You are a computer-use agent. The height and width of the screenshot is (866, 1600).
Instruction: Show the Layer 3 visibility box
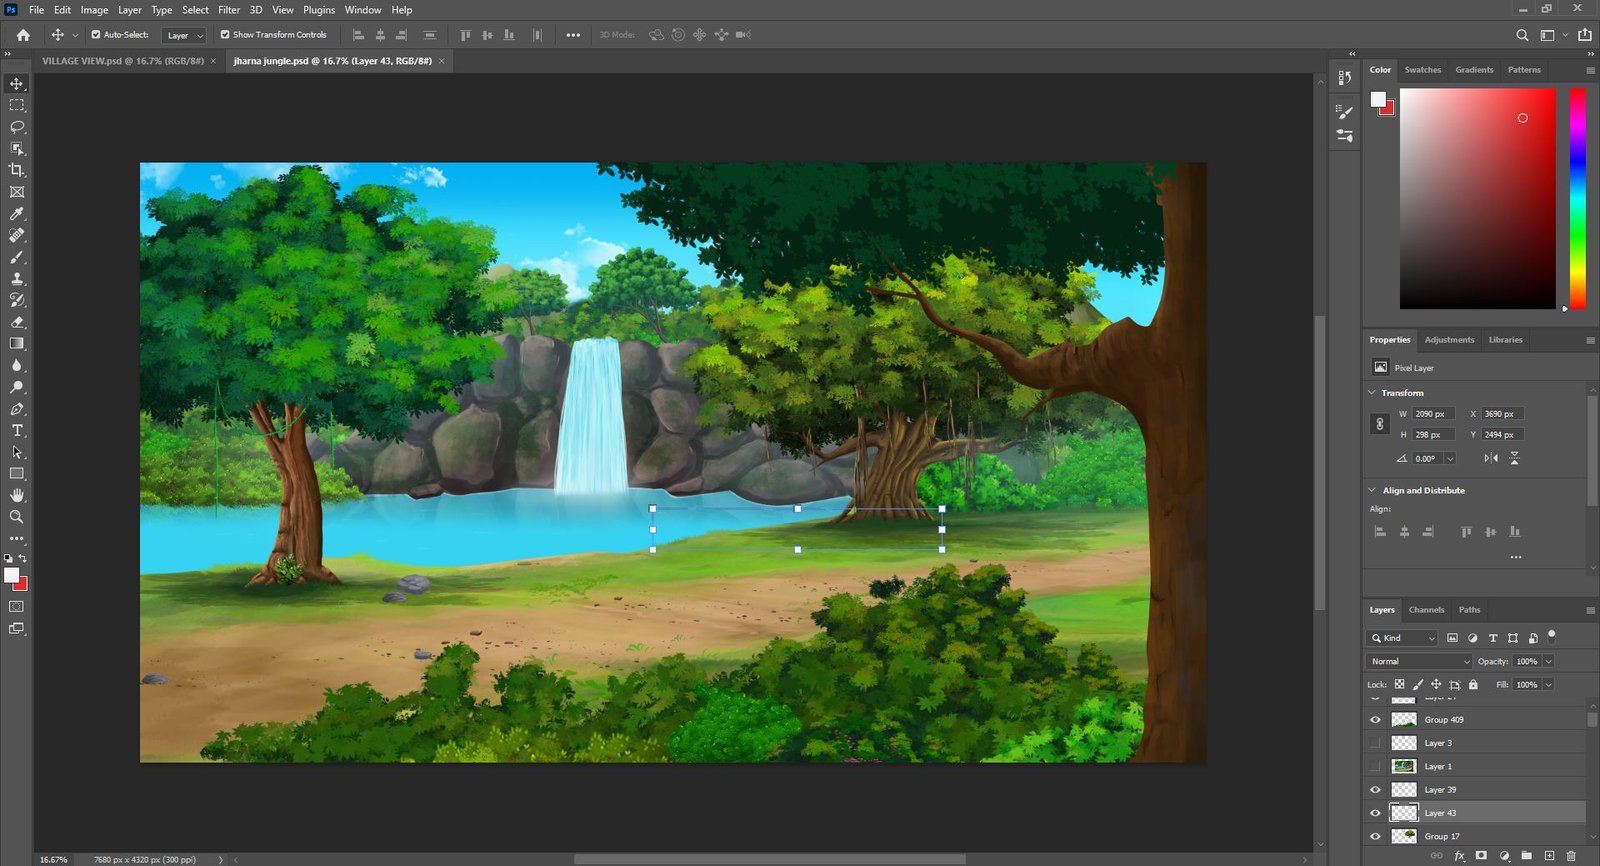pos(1375,743)
